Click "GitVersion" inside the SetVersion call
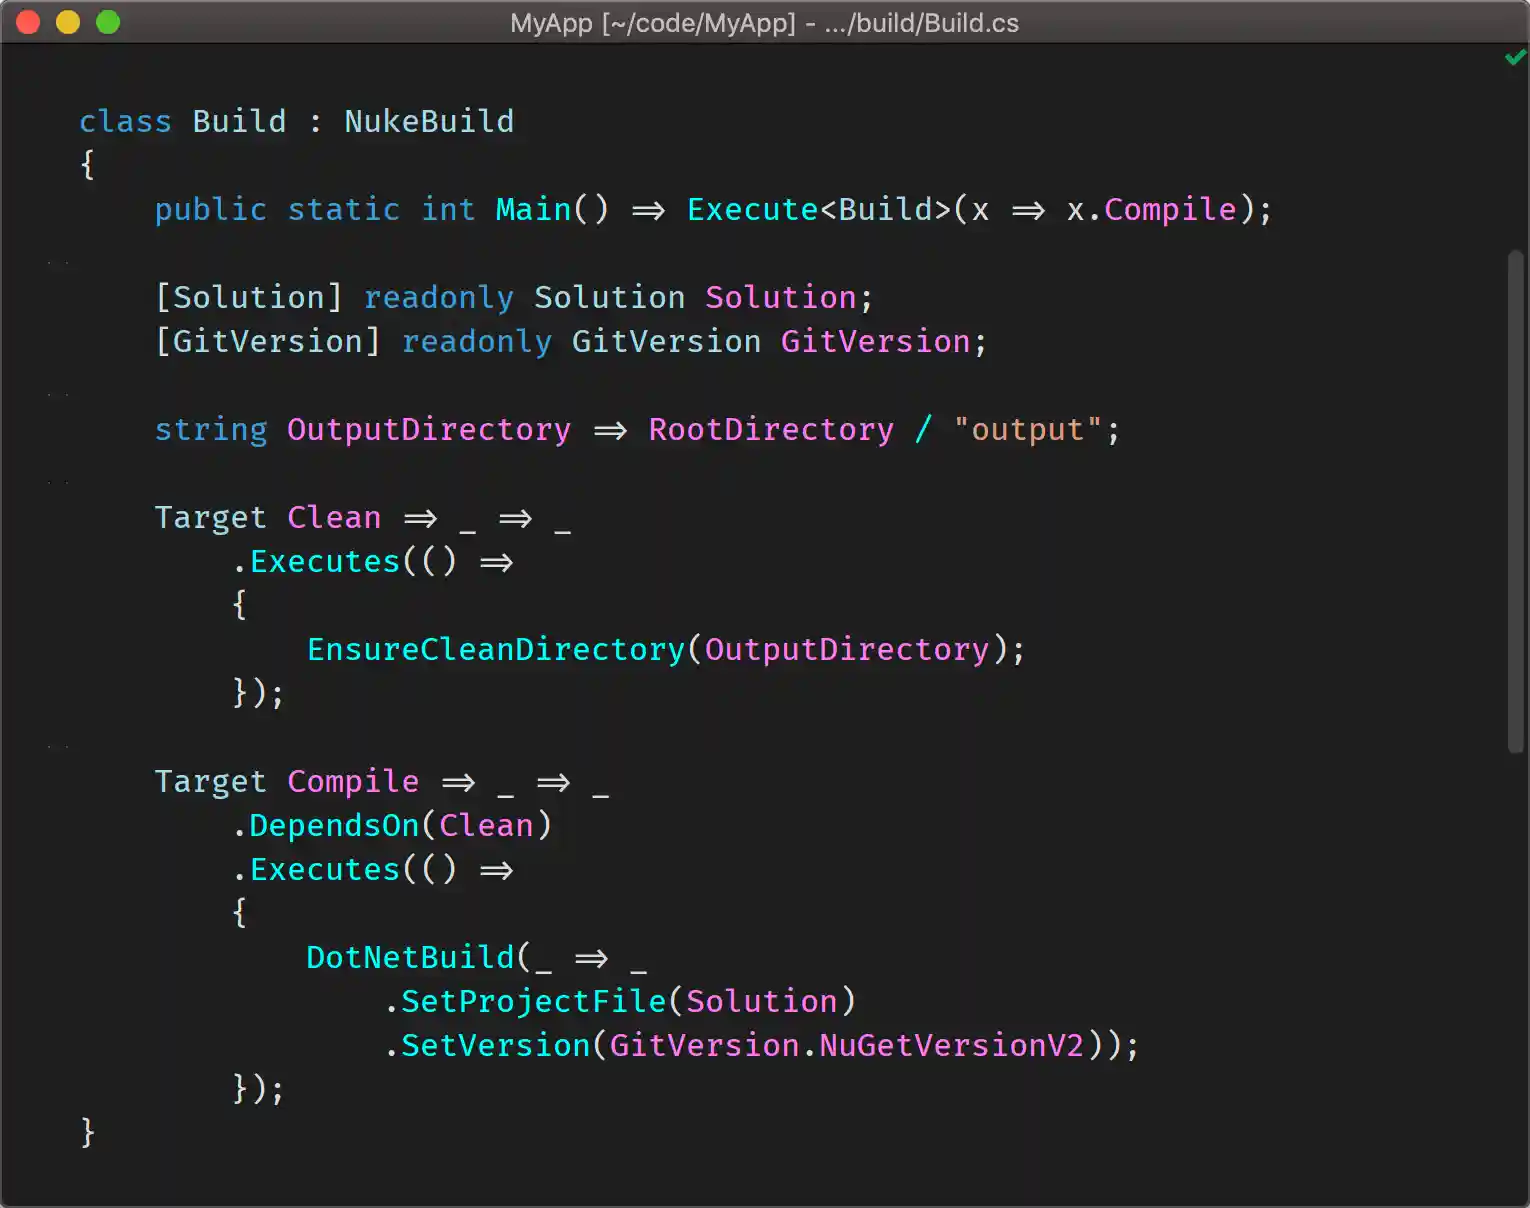 [x=705, y=1046]
